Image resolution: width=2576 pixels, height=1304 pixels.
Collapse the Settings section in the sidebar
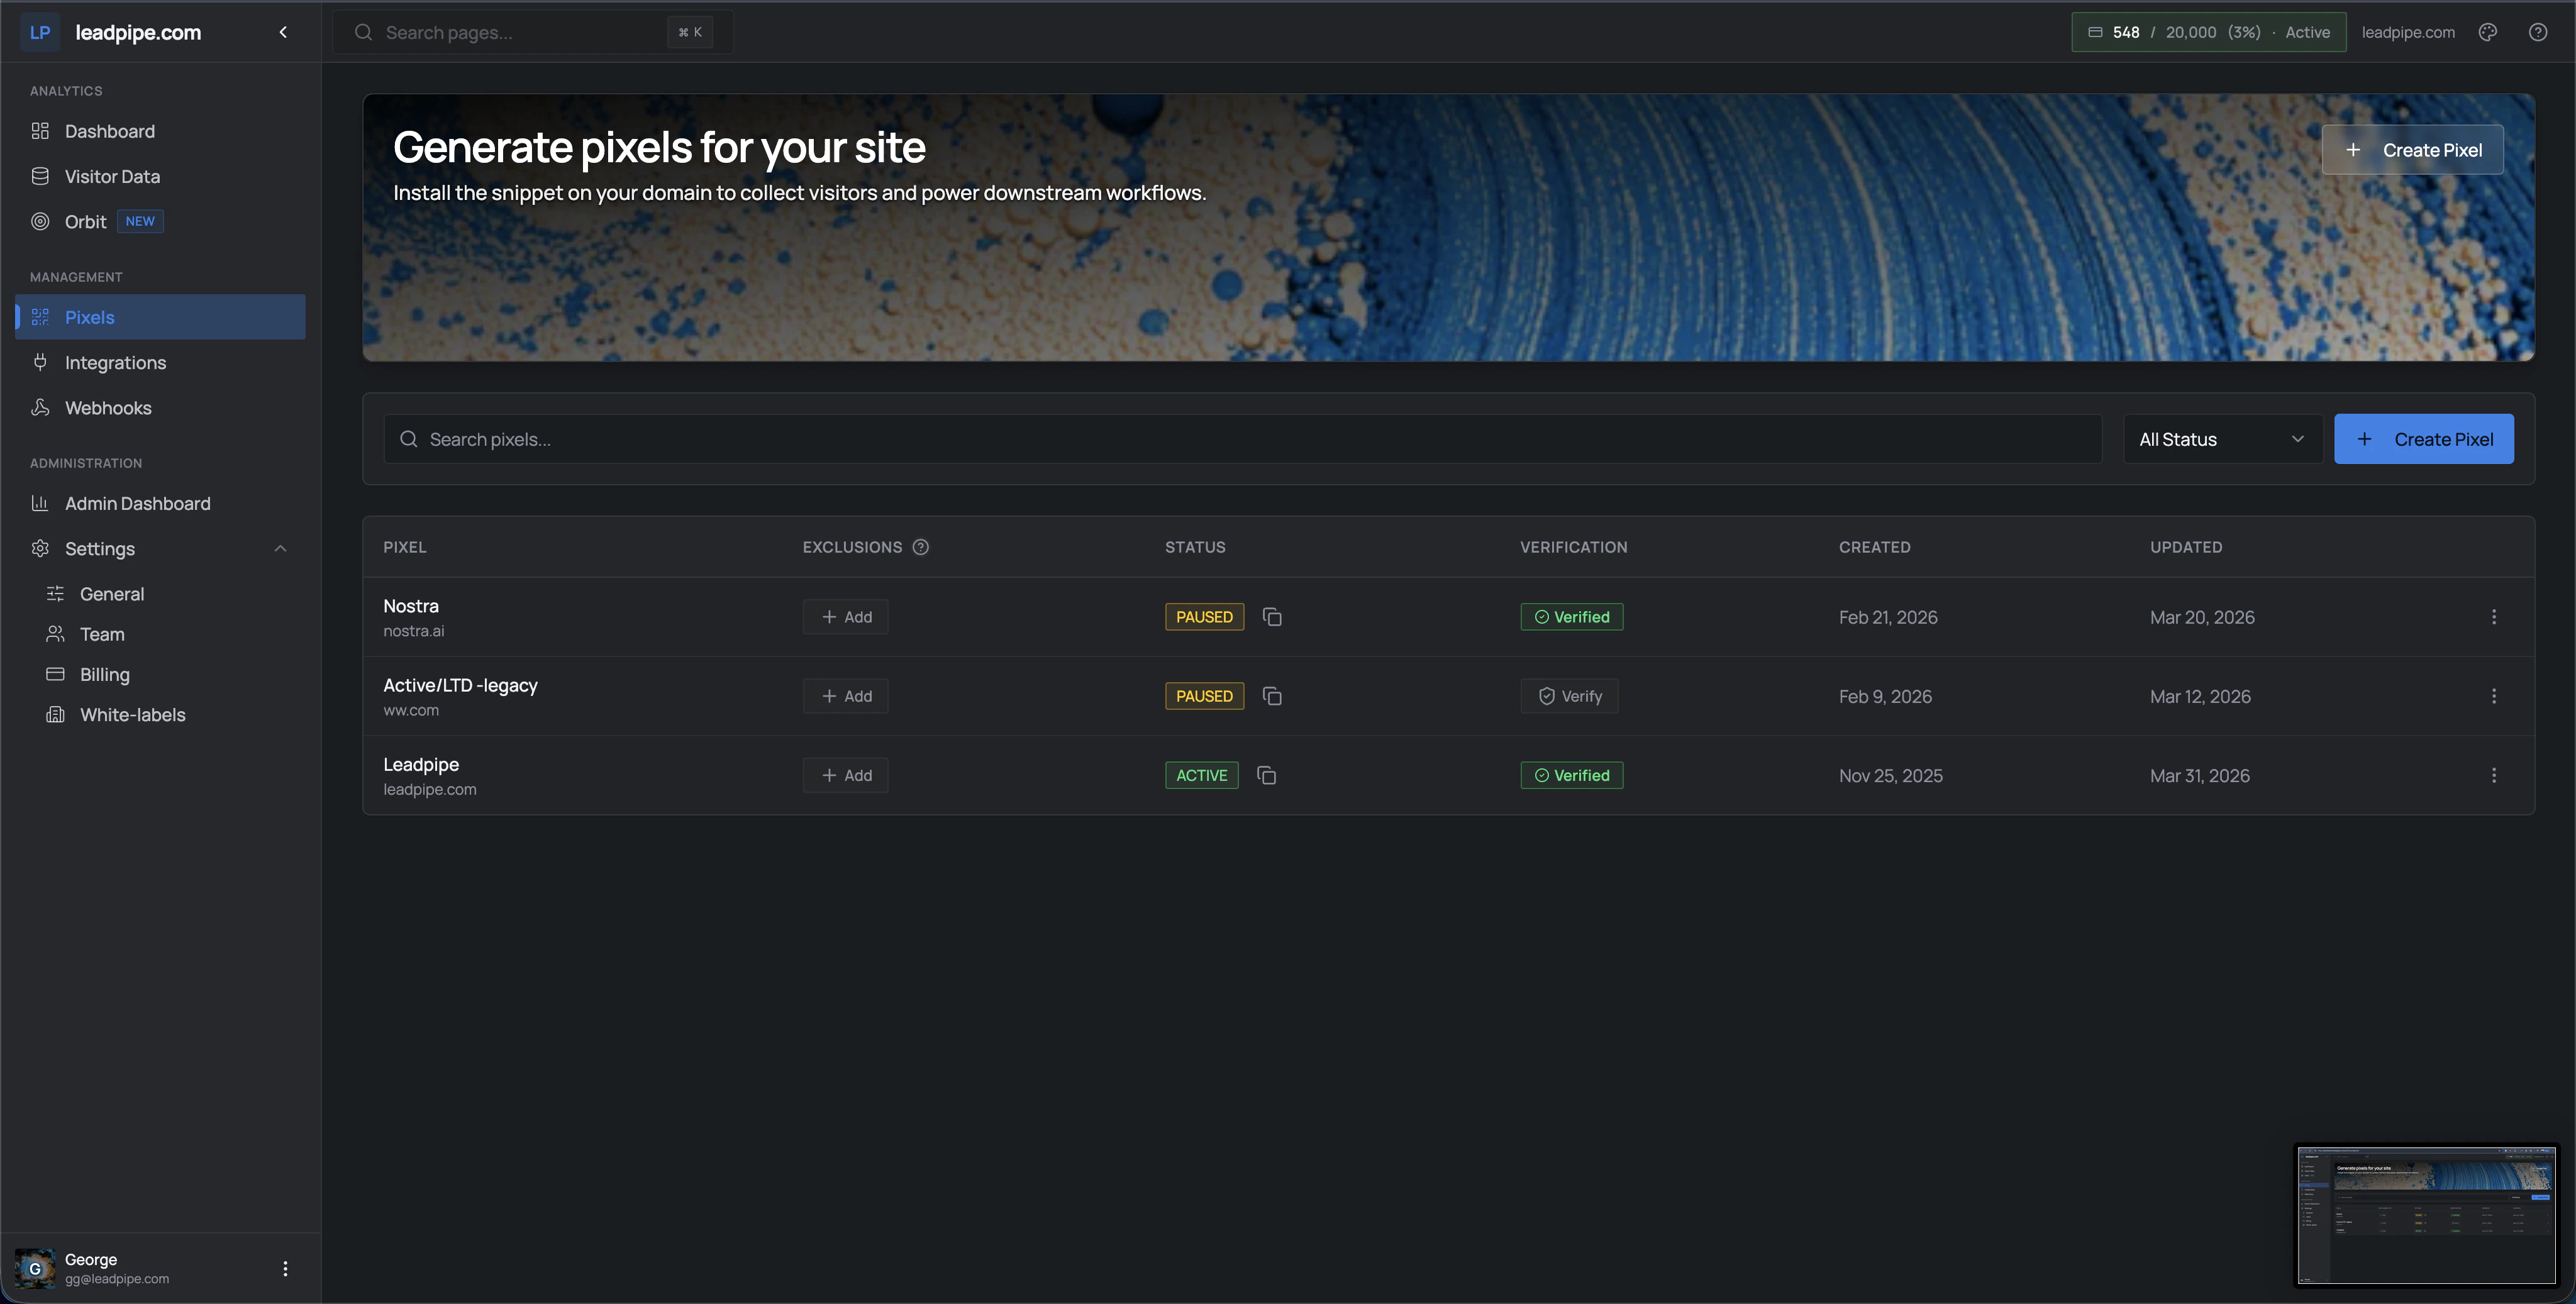(280, 549)
